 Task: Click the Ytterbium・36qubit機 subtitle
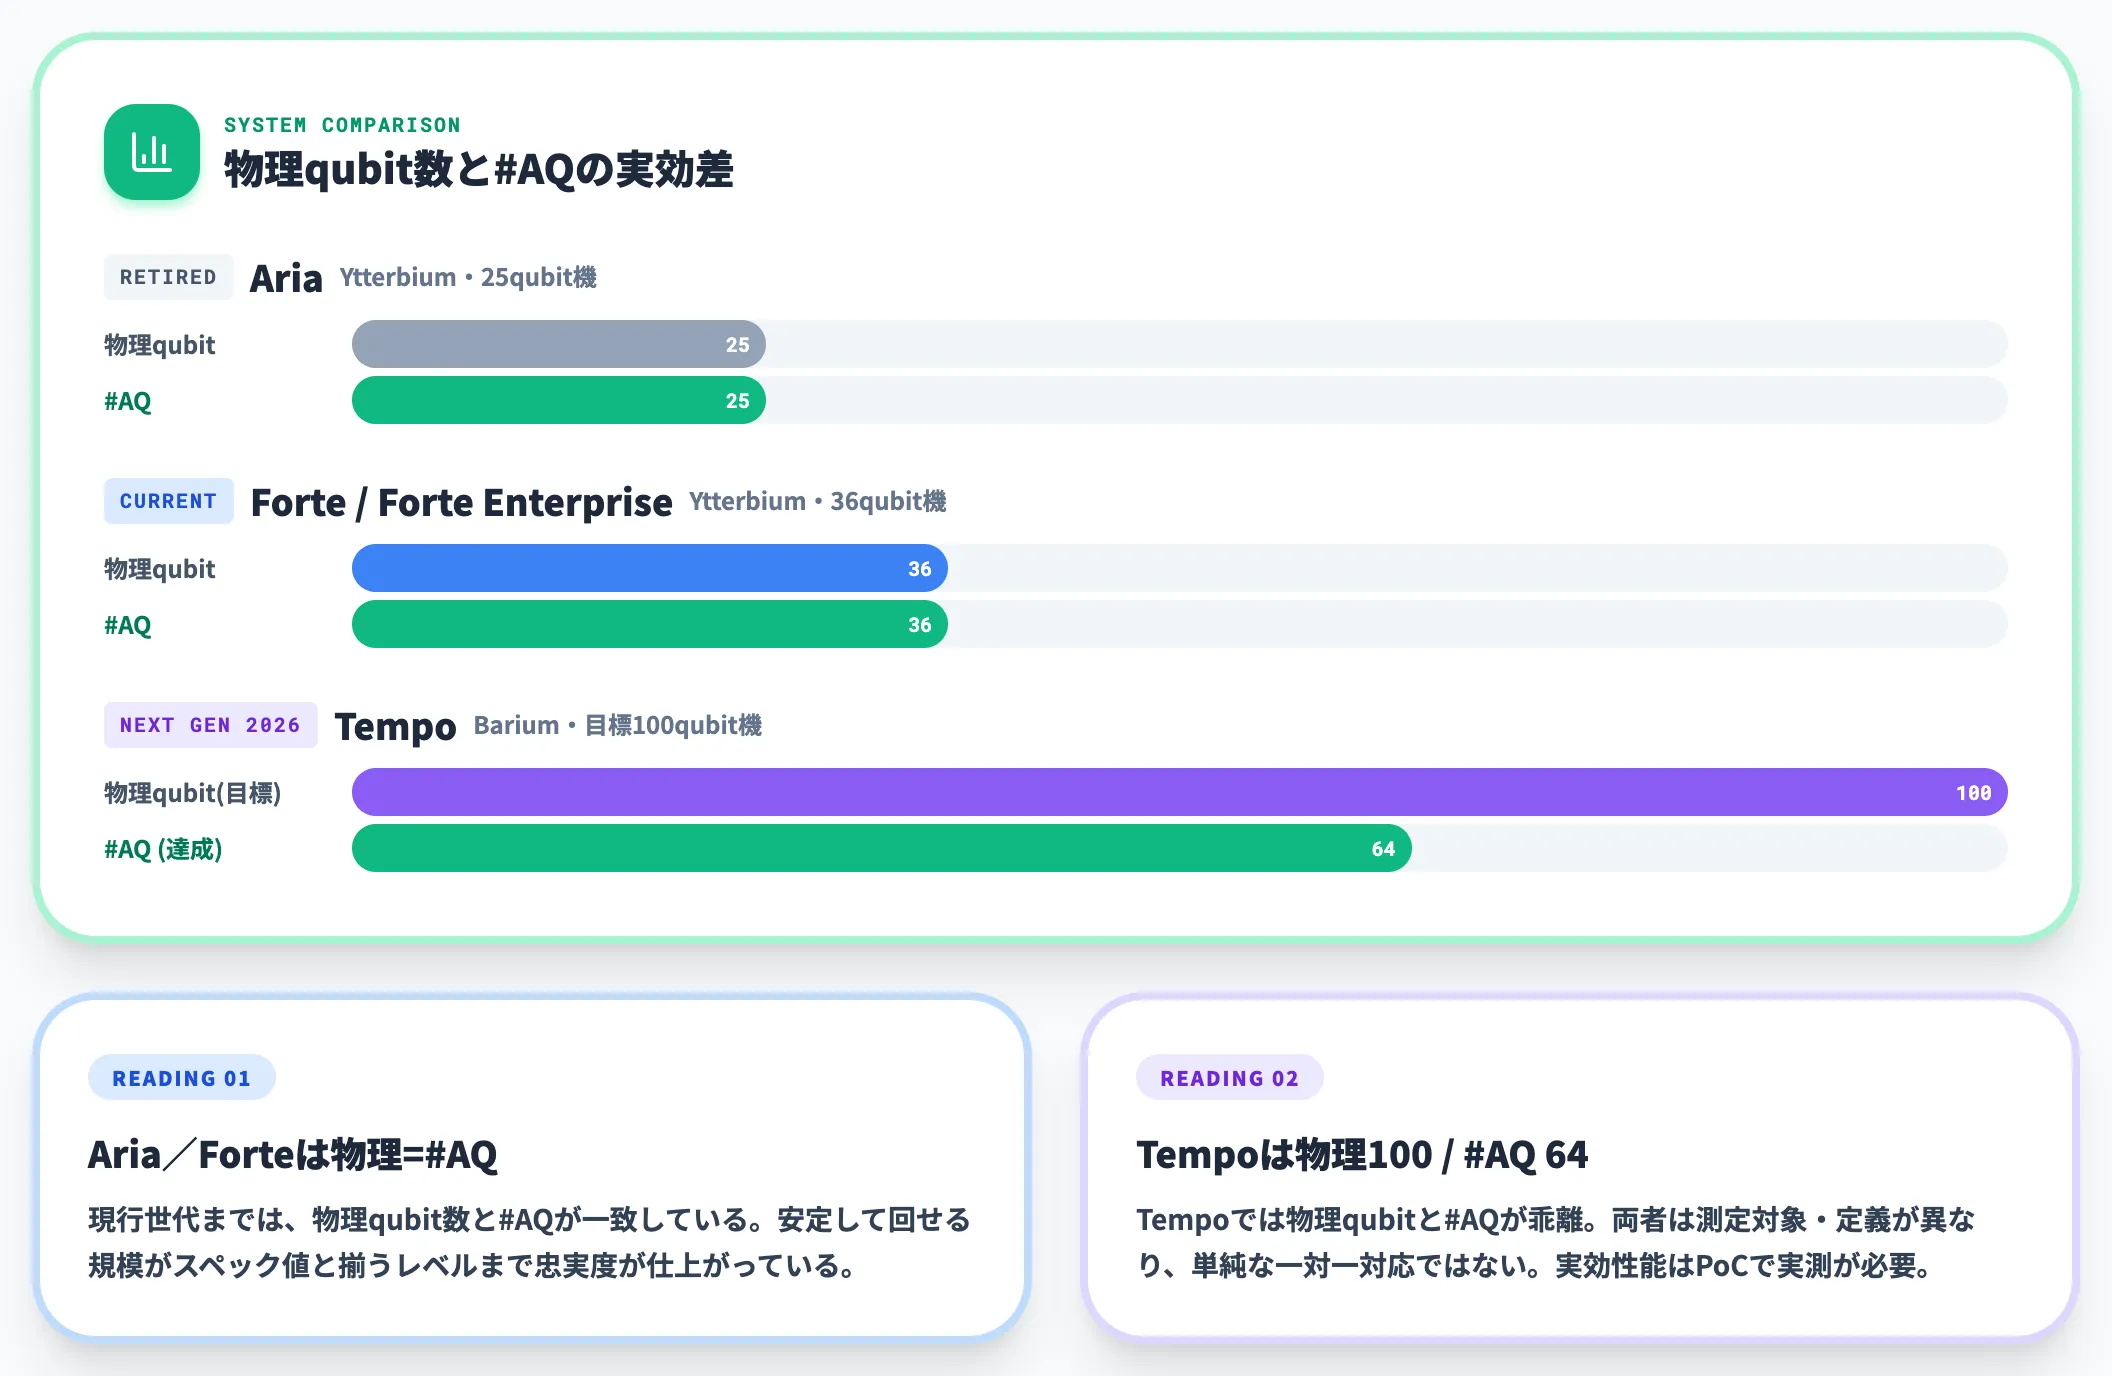[818, 501]
